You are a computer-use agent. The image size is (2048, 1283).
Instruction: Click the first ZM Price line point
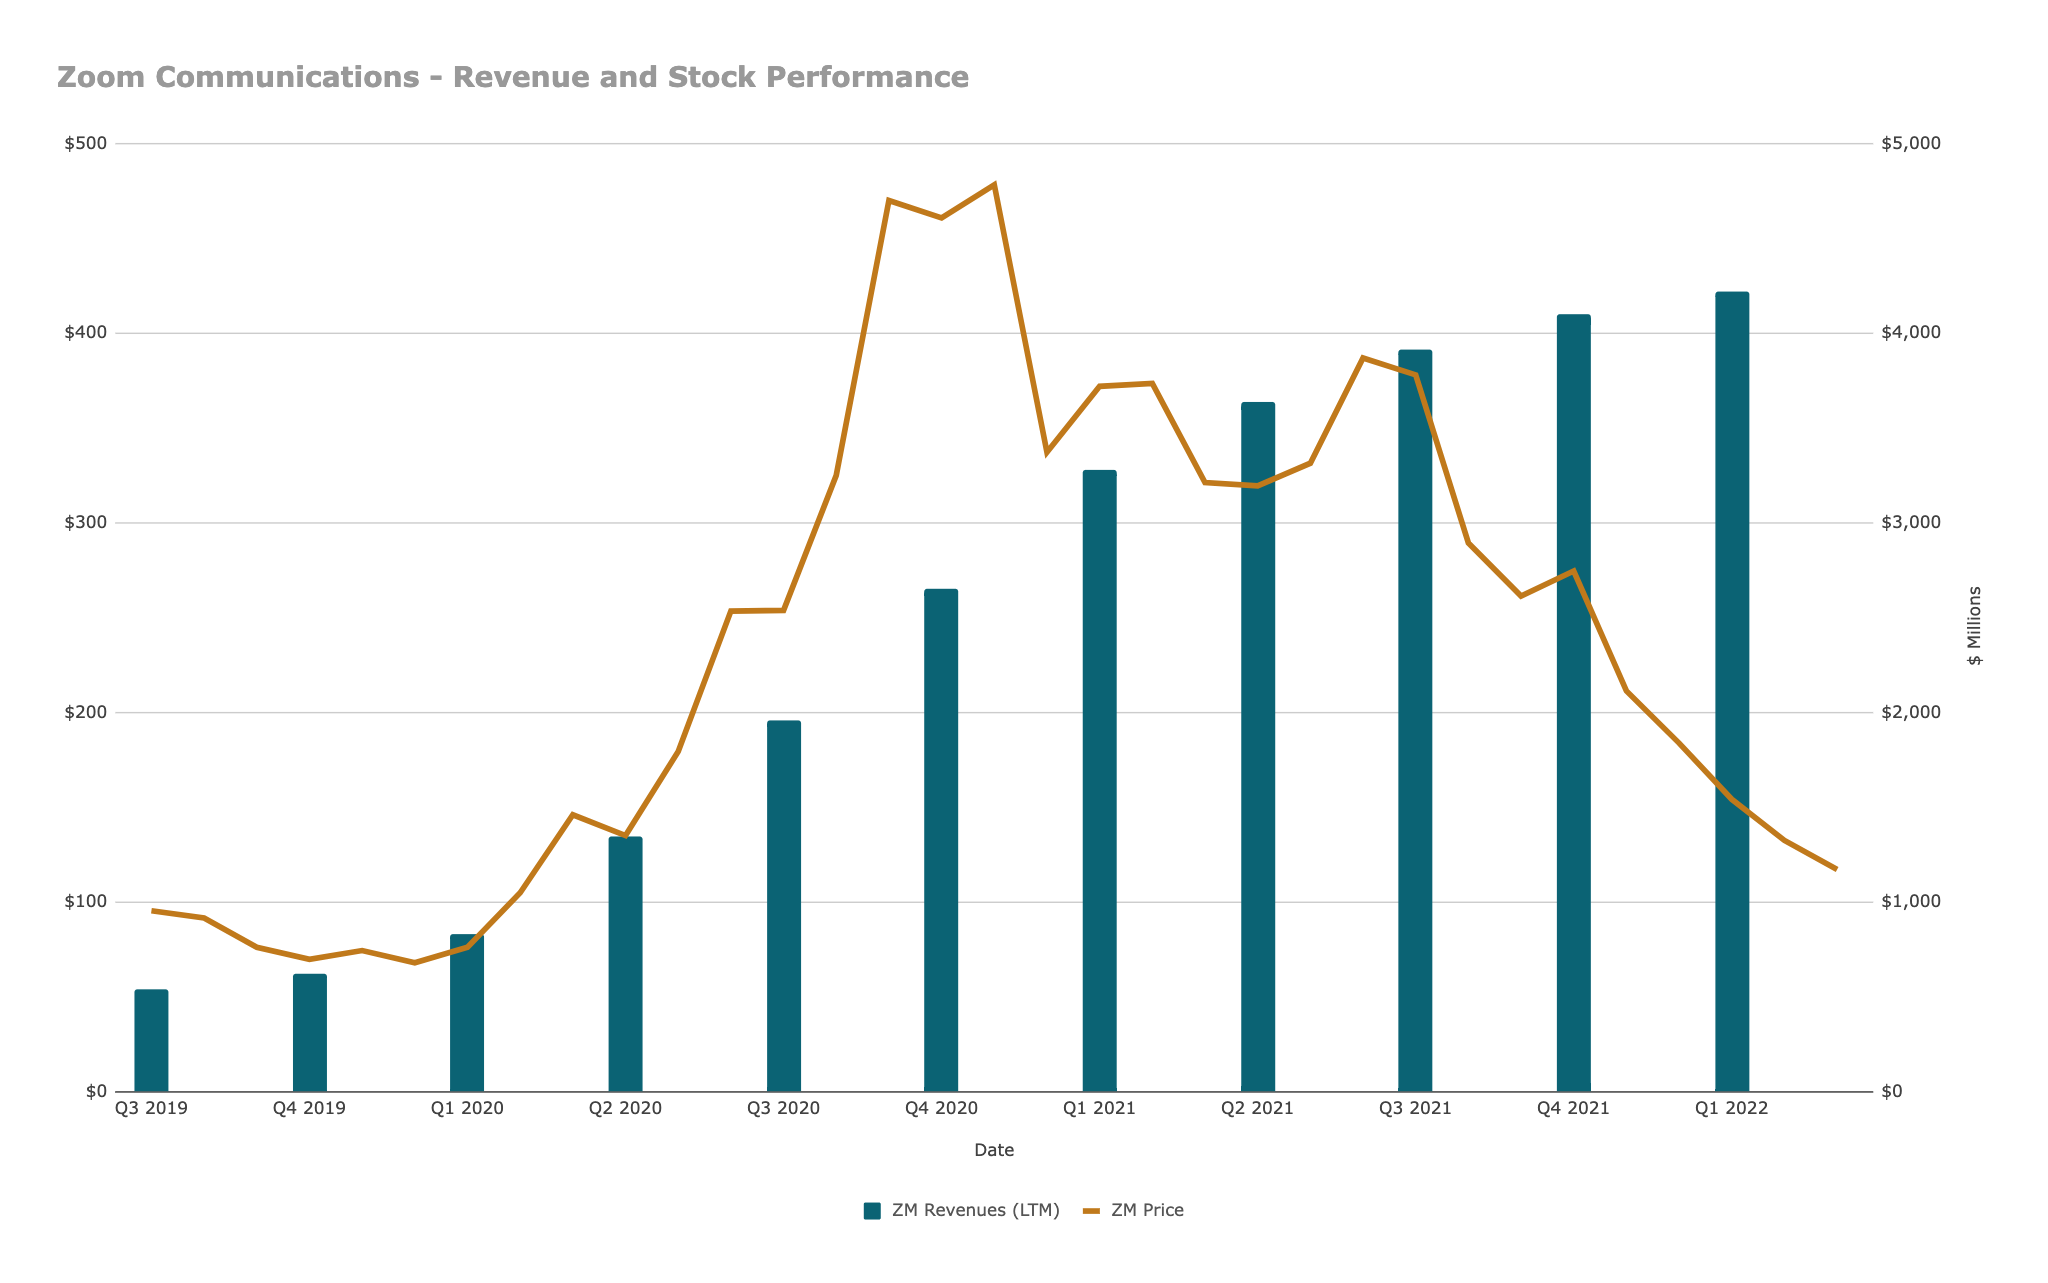(x=152, y=911)
